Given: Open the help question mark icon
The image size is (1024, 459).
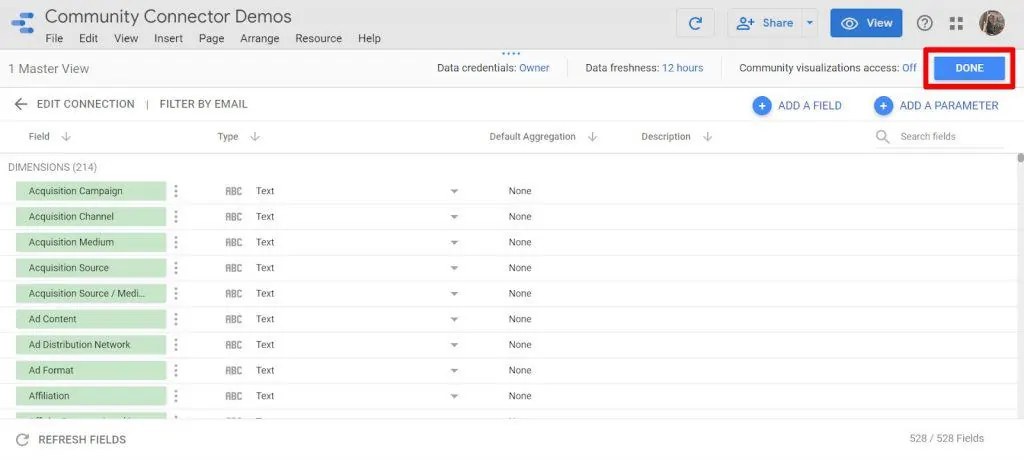Looking at the screenshot, I should coord(924,24).
